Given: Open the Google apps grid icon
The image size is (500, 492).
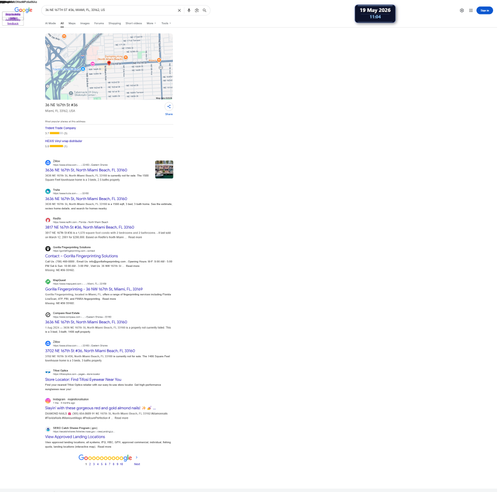Looking at the screenshot, I should click(x=471, y=10).
